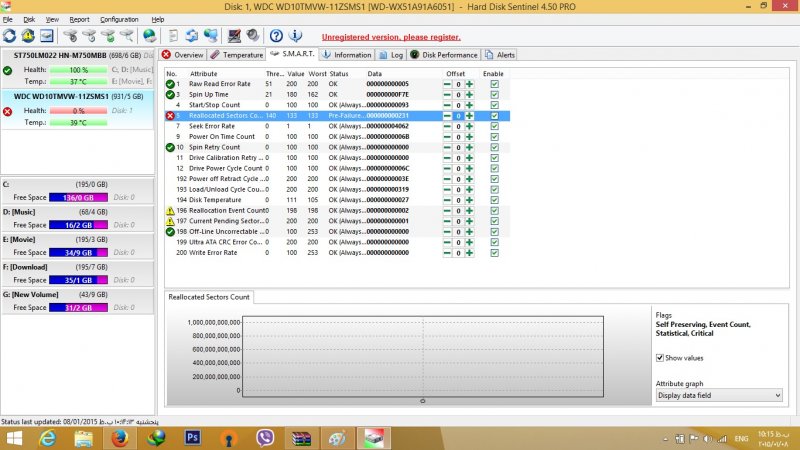The image size is (800, 450).
Task: Click the networked computers toolbar icon
Action: click(x=211, y=36)
